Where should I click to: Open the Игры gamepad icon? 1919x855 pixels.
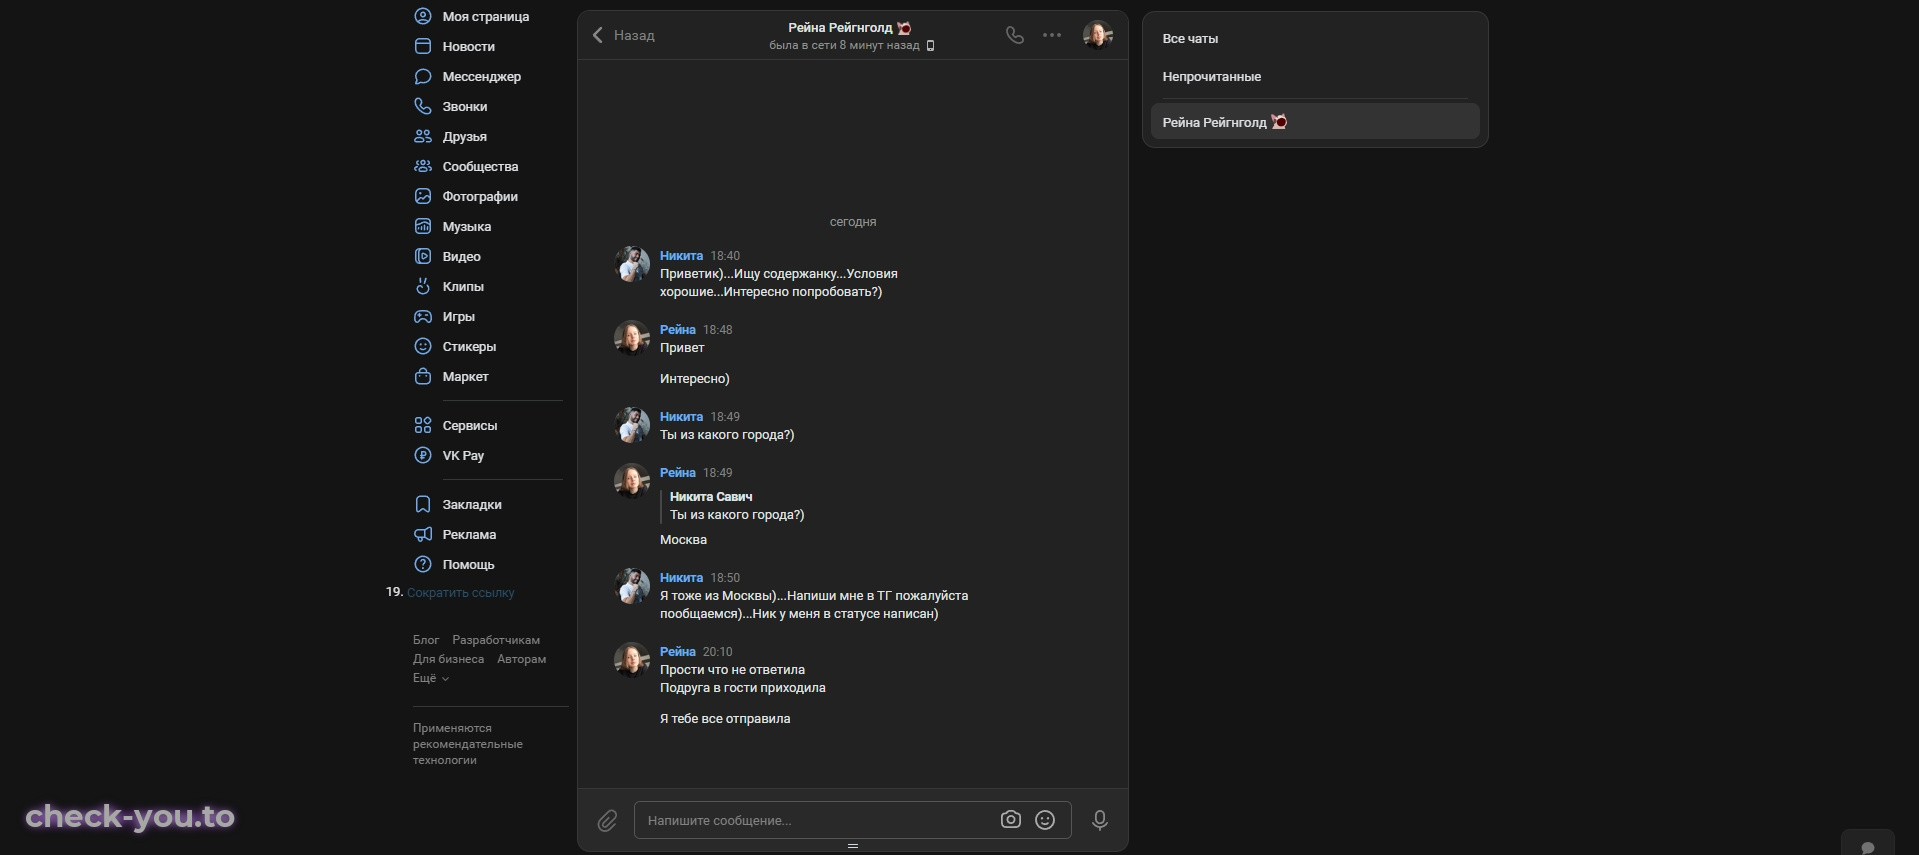coord(423,316)
